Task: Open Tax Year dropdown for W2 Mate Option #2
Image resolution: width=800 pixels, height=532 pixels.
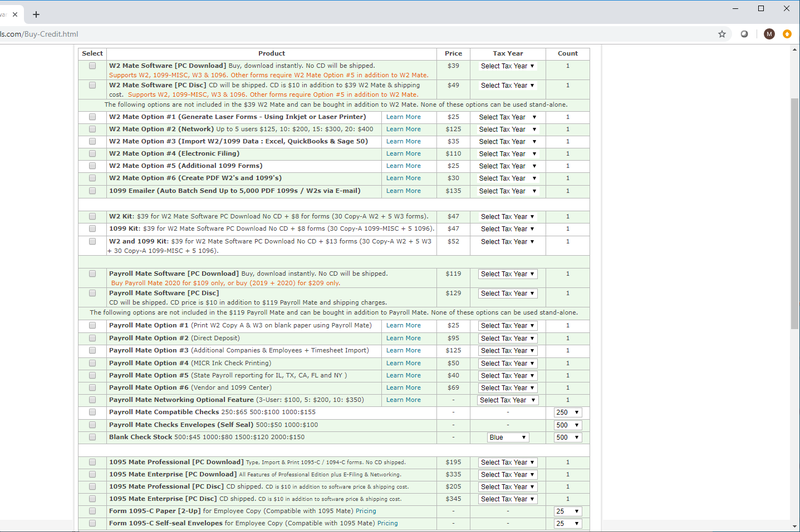Action: (508, 130)
